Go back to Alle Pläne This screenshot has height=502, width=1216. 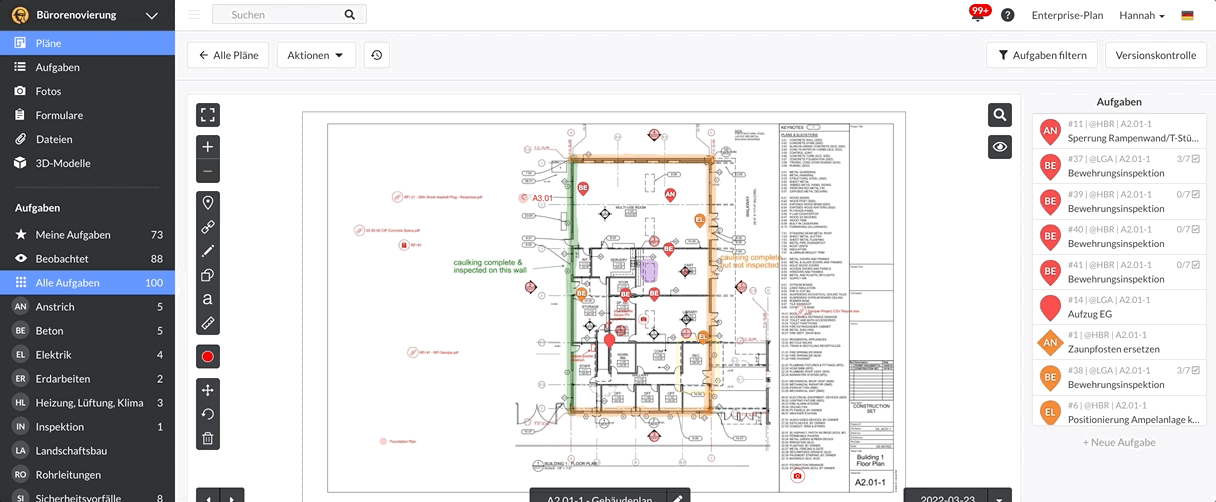(x=229, y=55)
